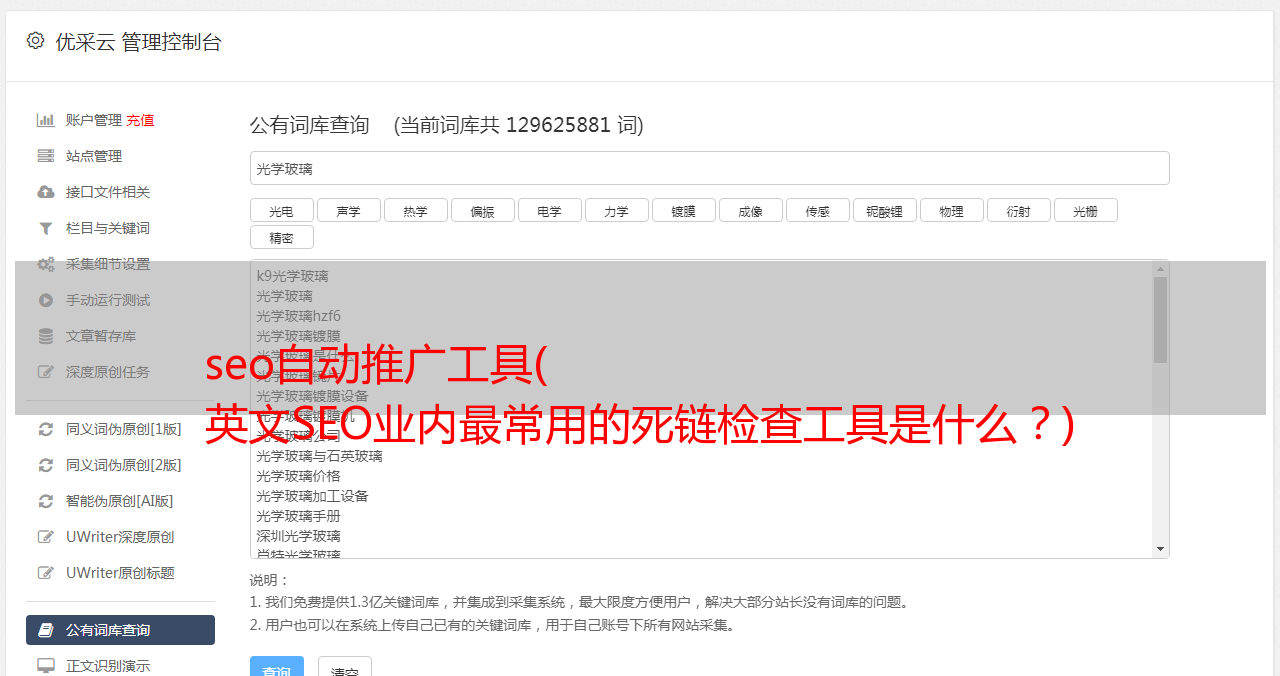The height and width of the screenshot is (676, 1280).
Task: Pick 光学玻璃手册 from the results list
Action: pyautogui.click(x=298, y=516)
